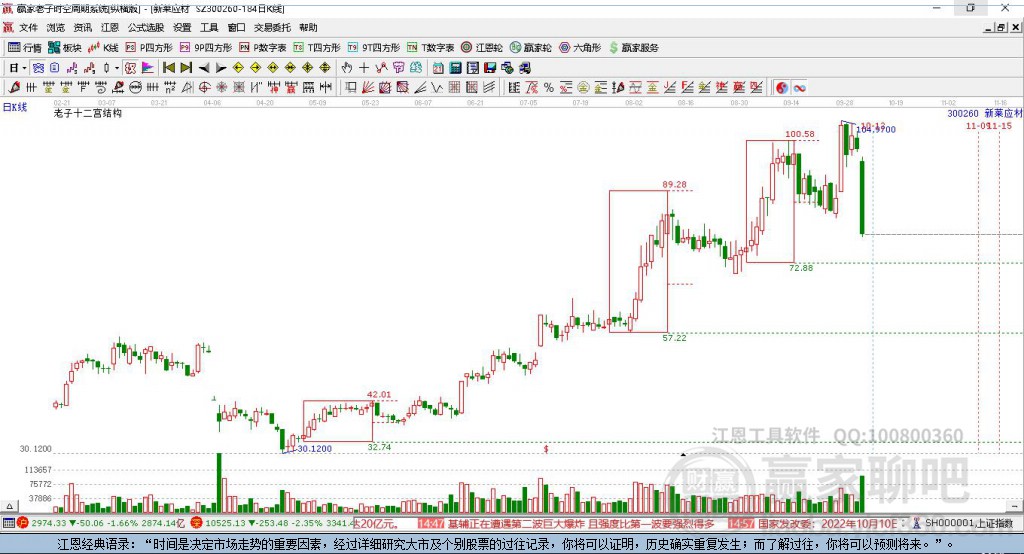The image size is (1024, 554).
Task: Click scroll up arrow beside volume pane
Action: pyautogui.click(x=9, y=506)
